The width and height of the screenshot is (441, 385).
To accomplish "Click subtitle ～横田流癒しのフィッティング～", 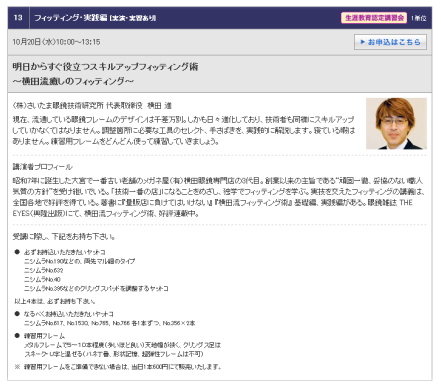I will coord(73,81).
